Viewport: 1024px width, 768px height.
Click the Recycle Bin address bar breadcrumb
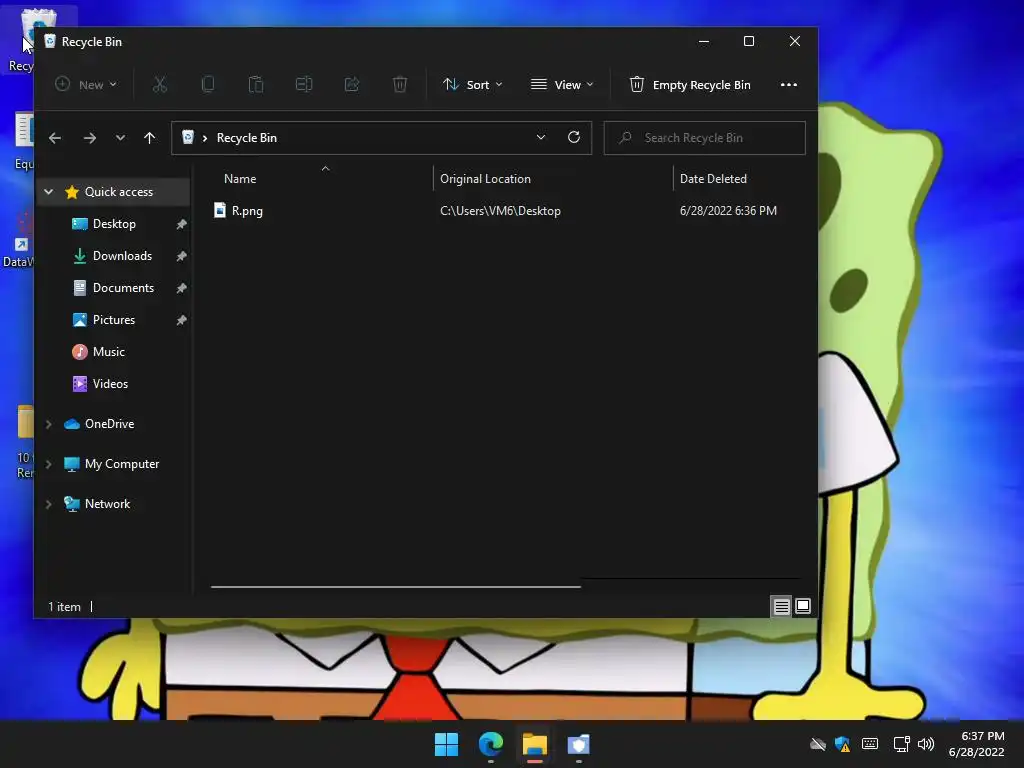coord(246,138)
